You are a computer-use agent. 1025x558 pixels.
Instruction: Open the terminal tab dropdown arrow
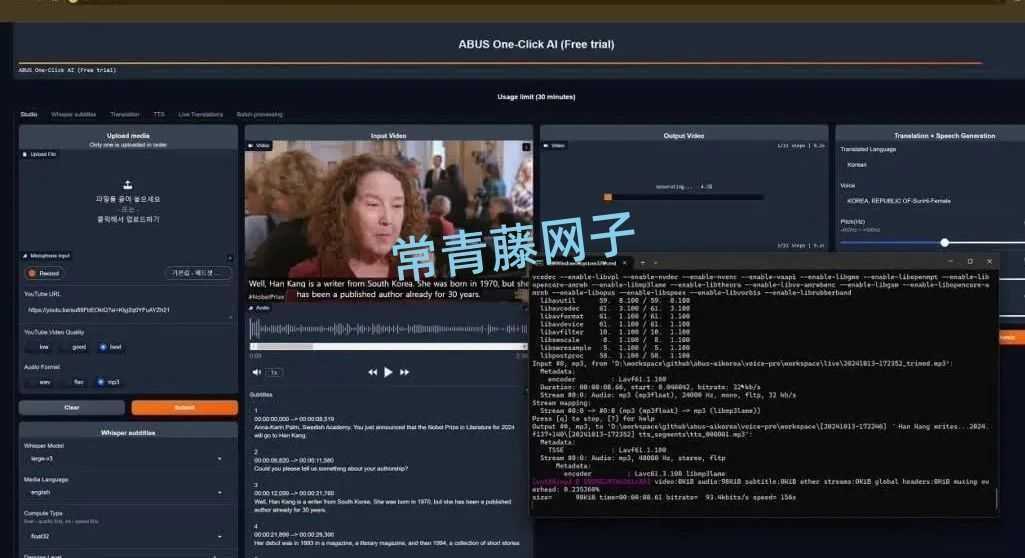(656, 262)
